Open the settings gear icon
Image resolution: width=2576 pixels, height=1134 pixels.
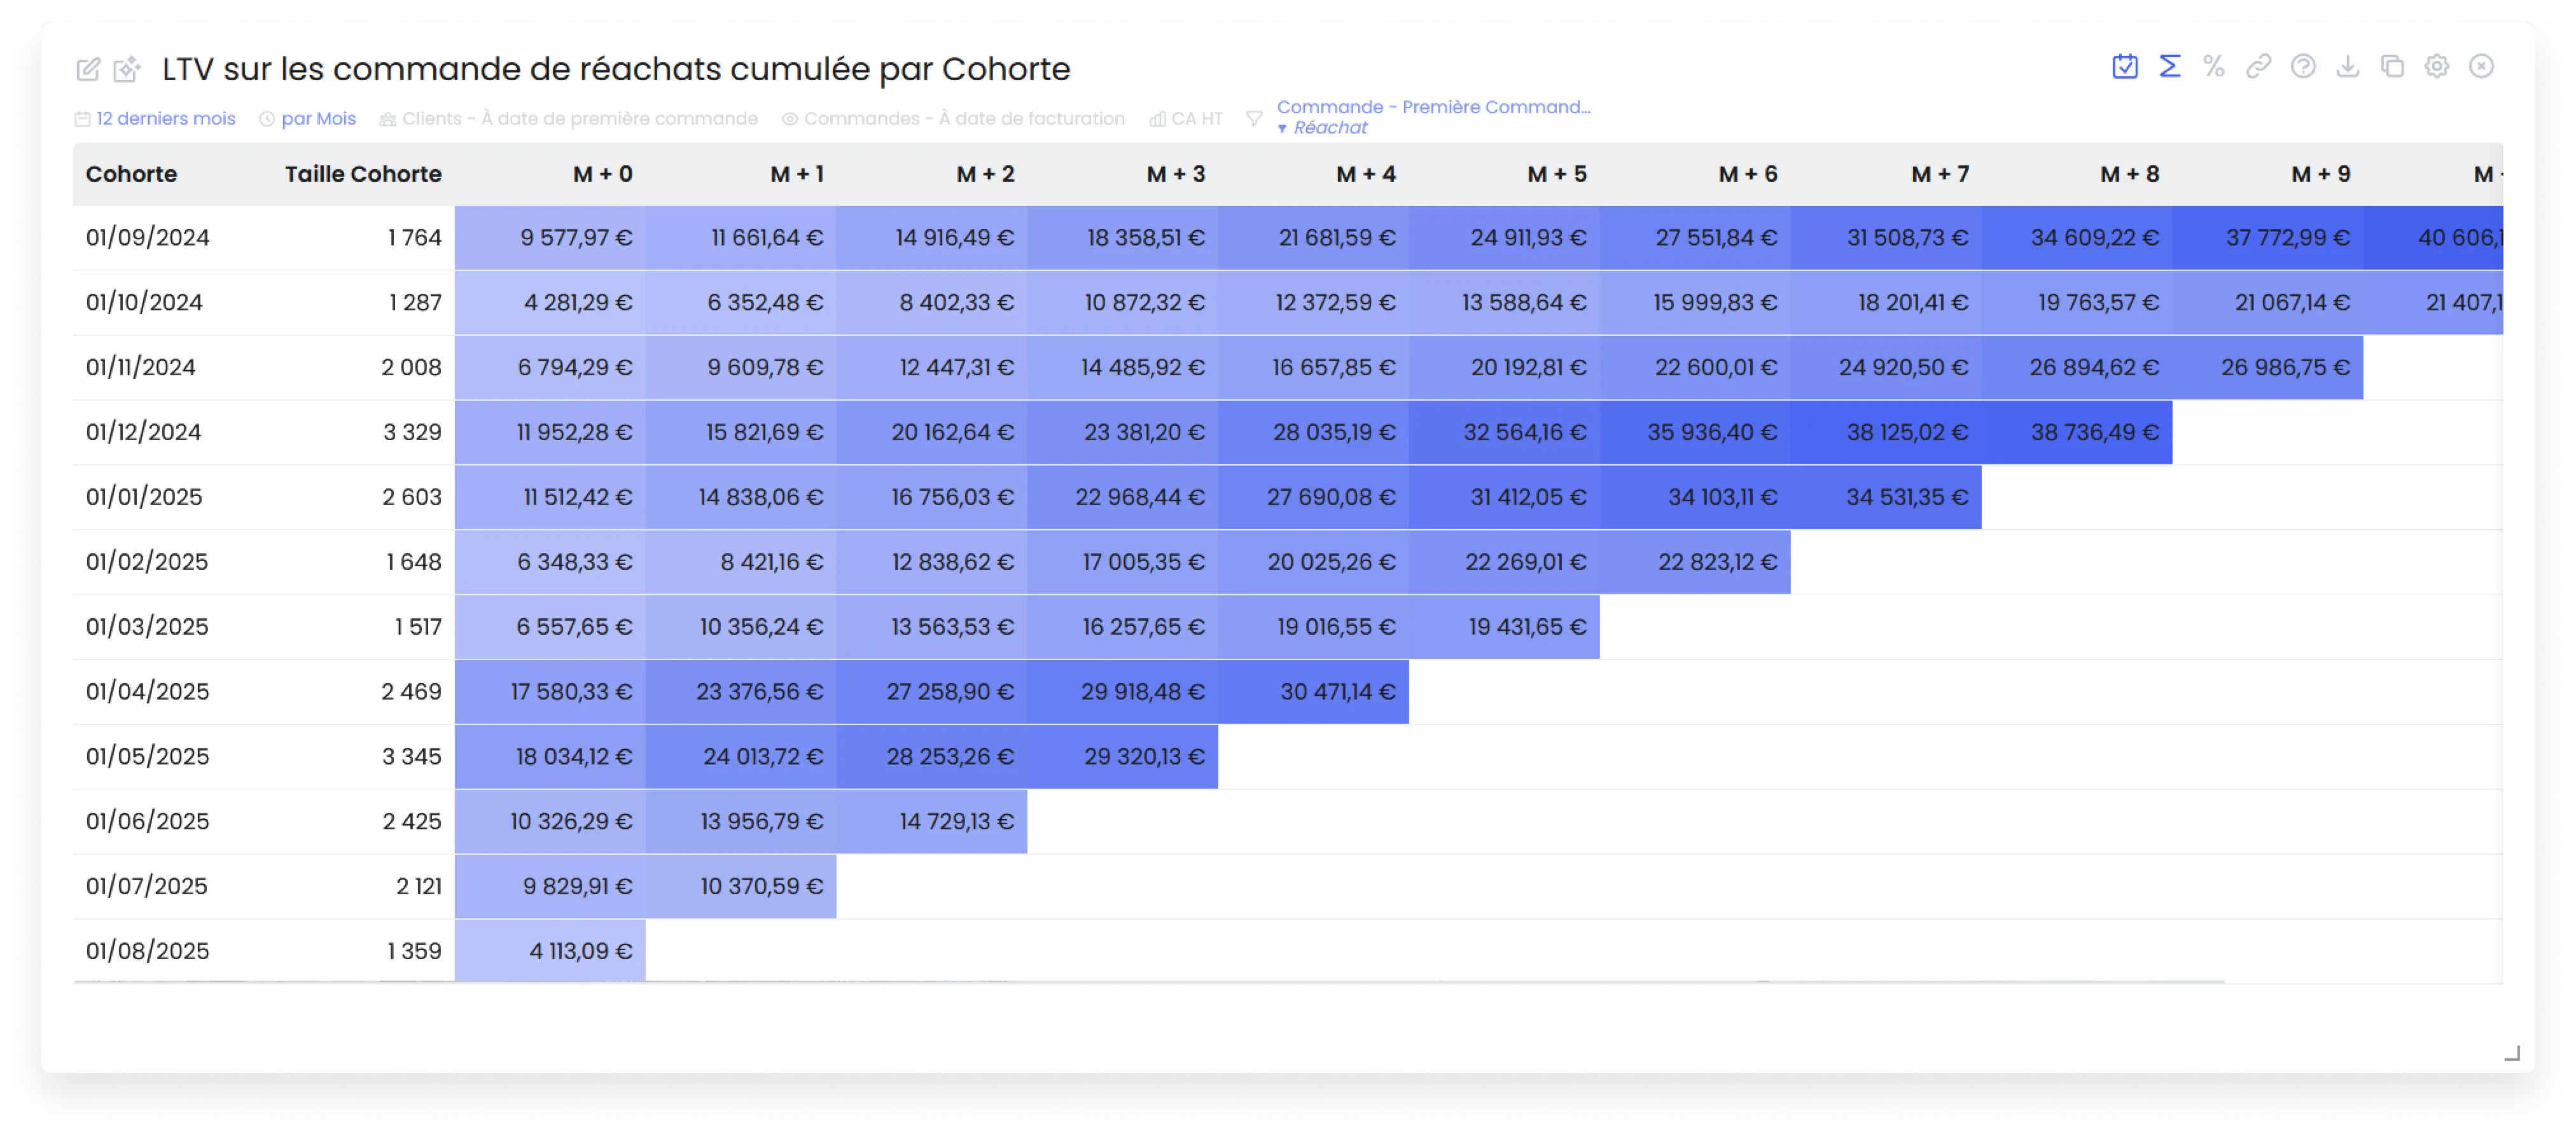click(x=2437, y=67)
